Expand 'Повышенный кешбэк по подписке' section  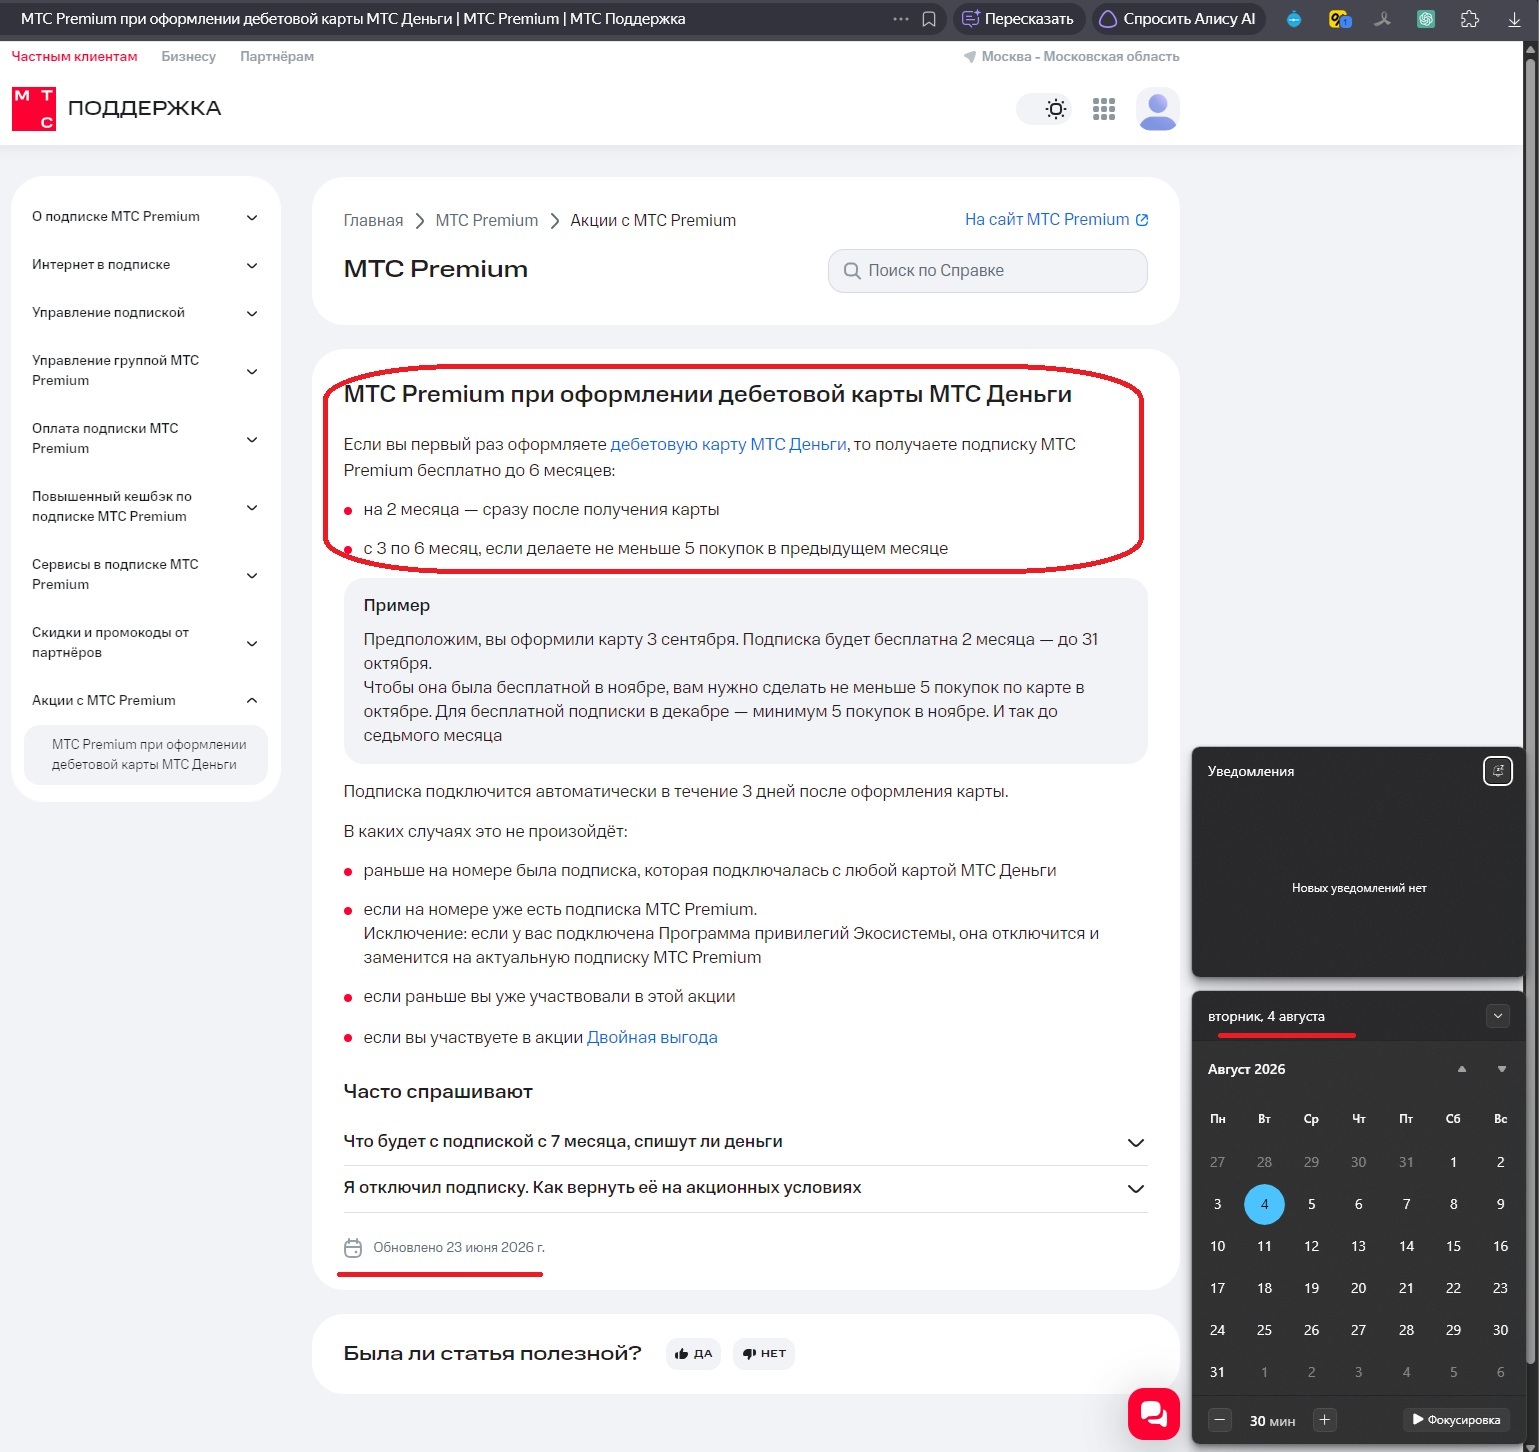click(x=145, y=507)
